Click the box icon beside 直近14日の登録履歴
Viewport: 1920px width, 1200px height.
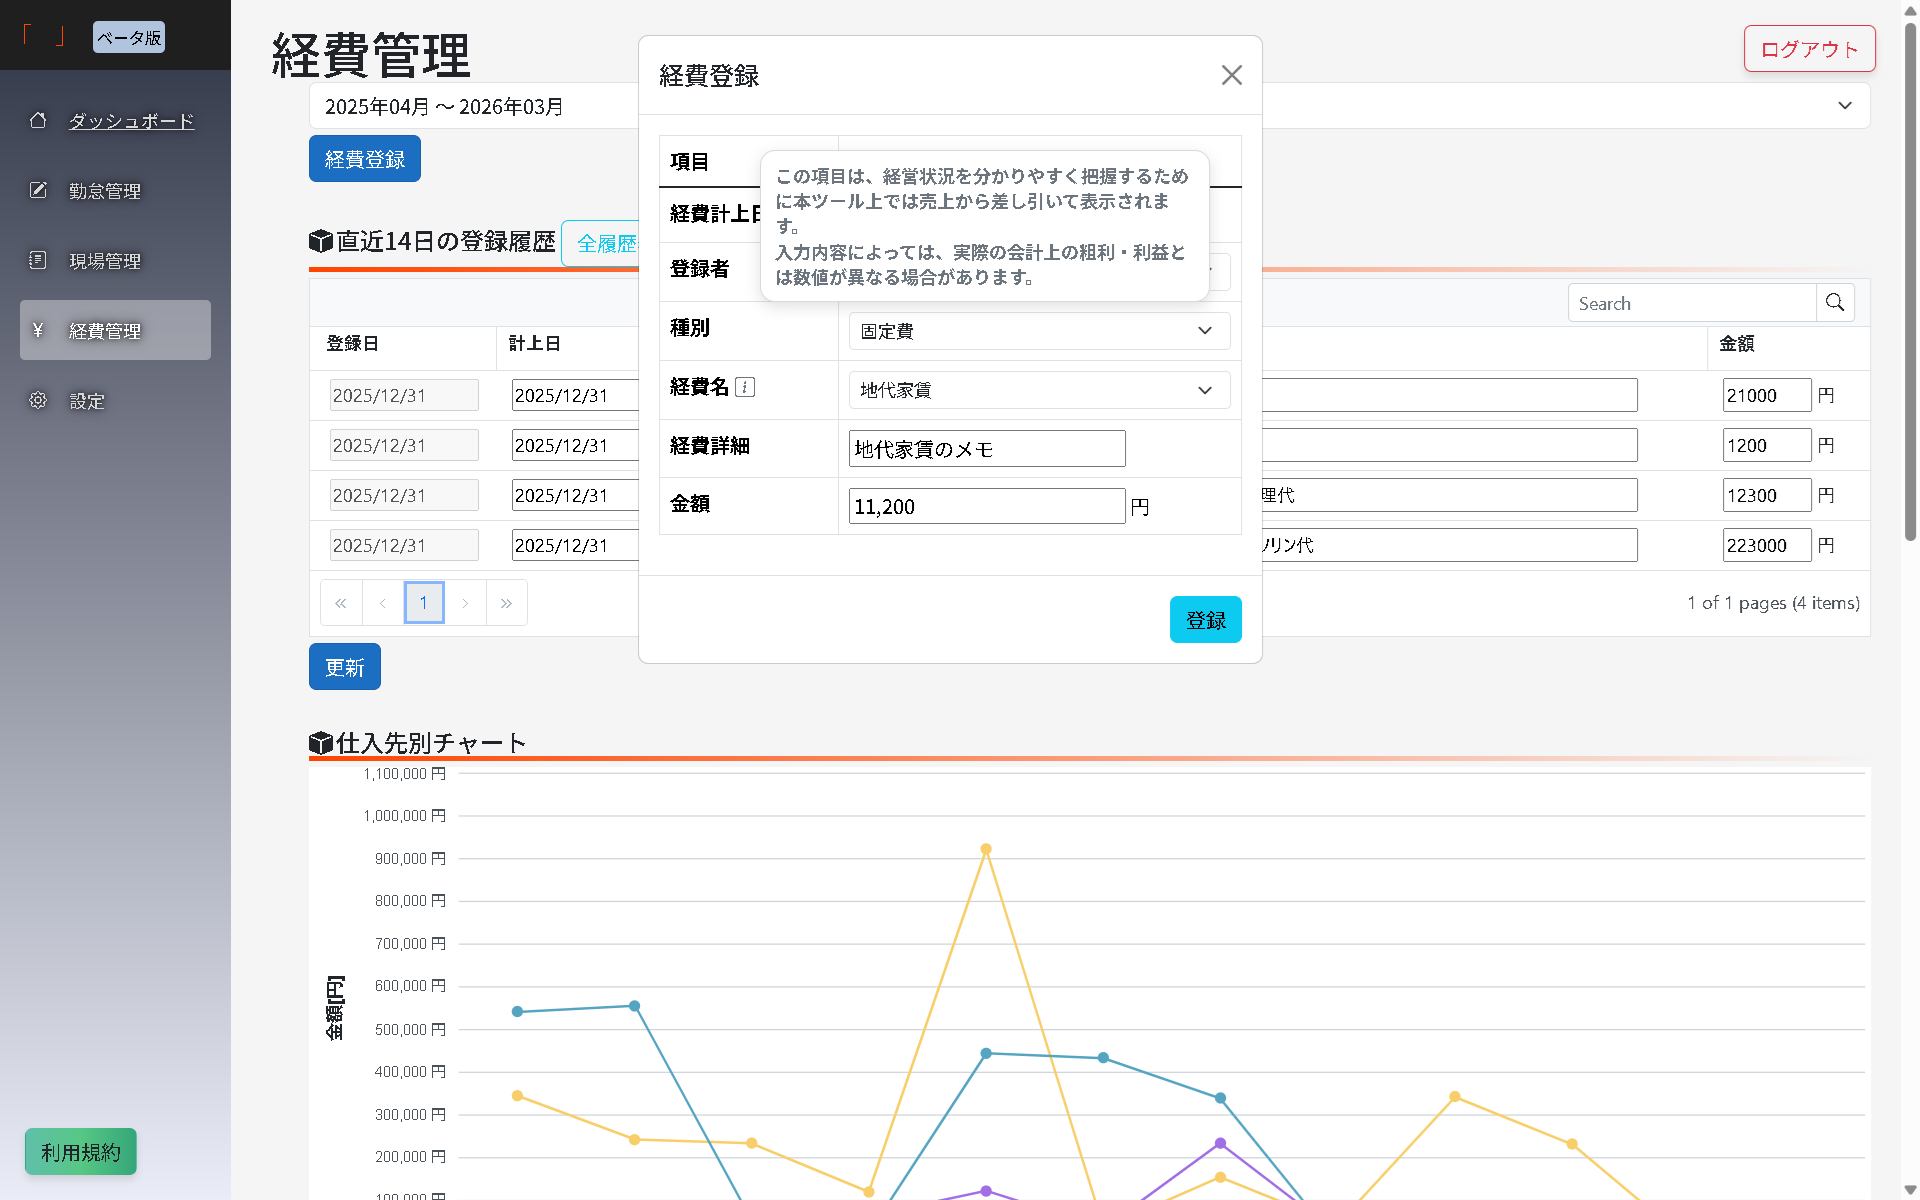click(x=320, y=241)
